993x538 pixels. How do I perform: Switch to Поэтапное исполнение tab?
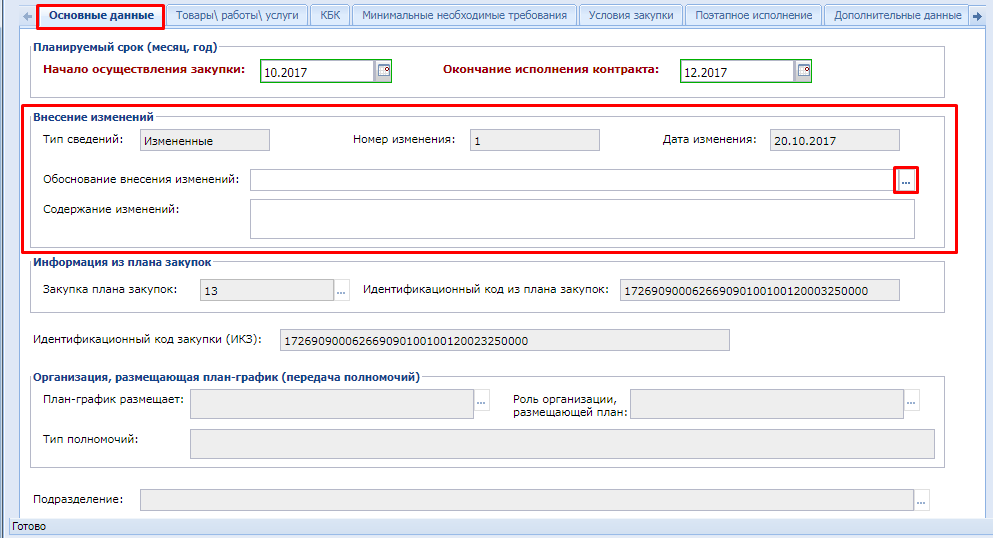click(x=754, y=16)
